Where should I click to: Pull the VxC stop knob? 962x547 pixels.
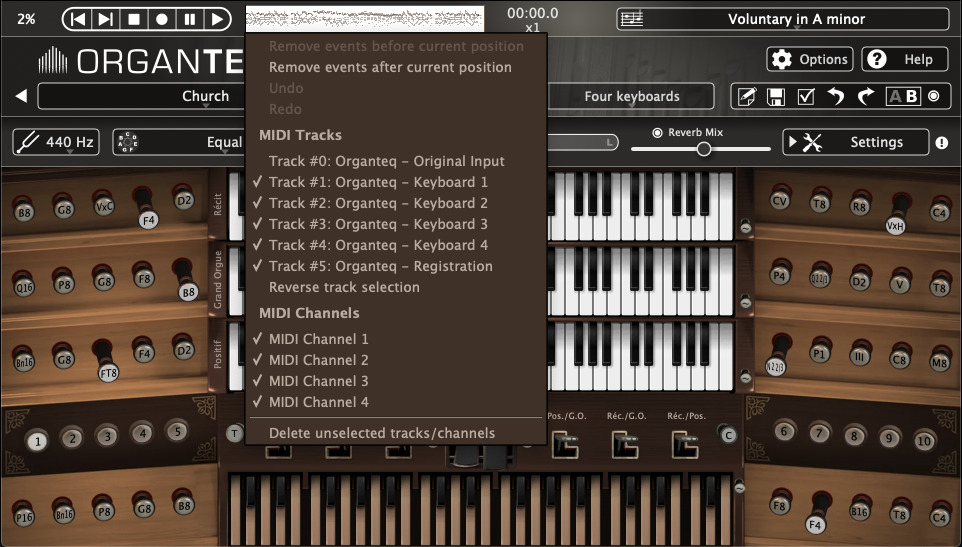click(x=104, y=205)
